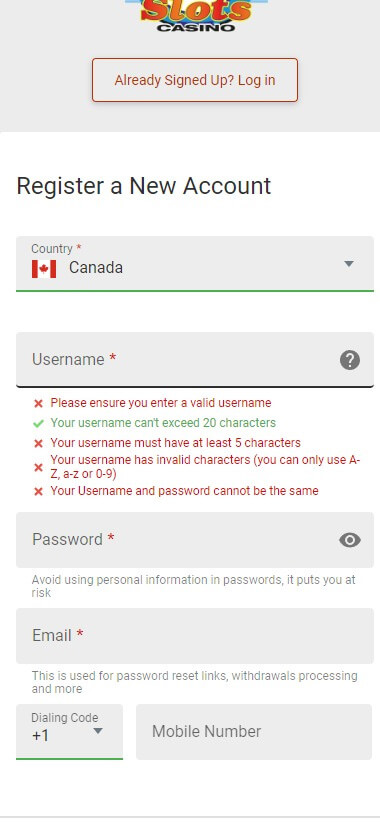The height and width of the screenshot is (840, 380).
Task: Click the red X beside valid username message
Action: 38,403
